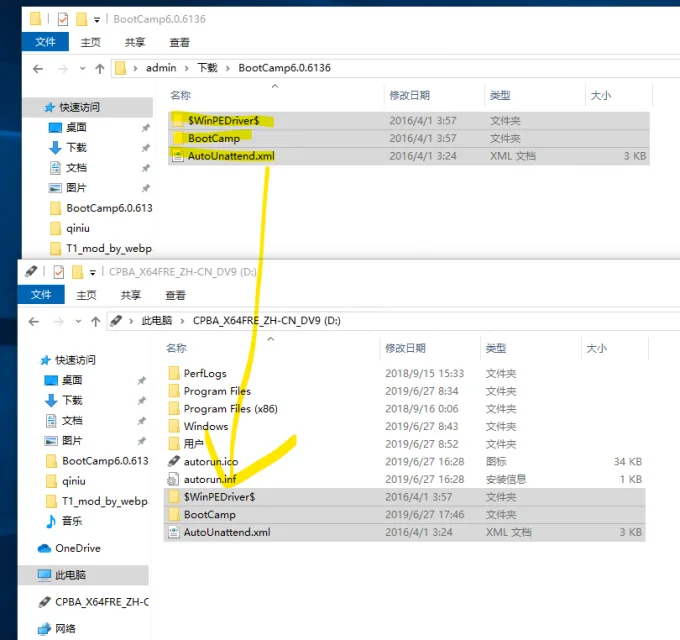The image size is (680, 640).
Task: Select BootCamp folder in D: drive window
Action: (404, 515)
